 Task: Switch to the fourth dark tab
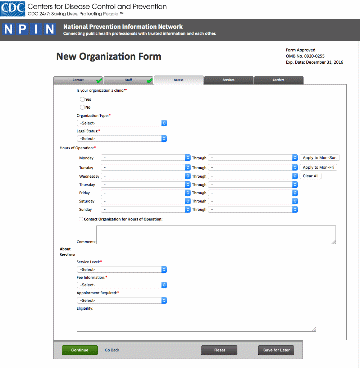click(x=229, y=80)
